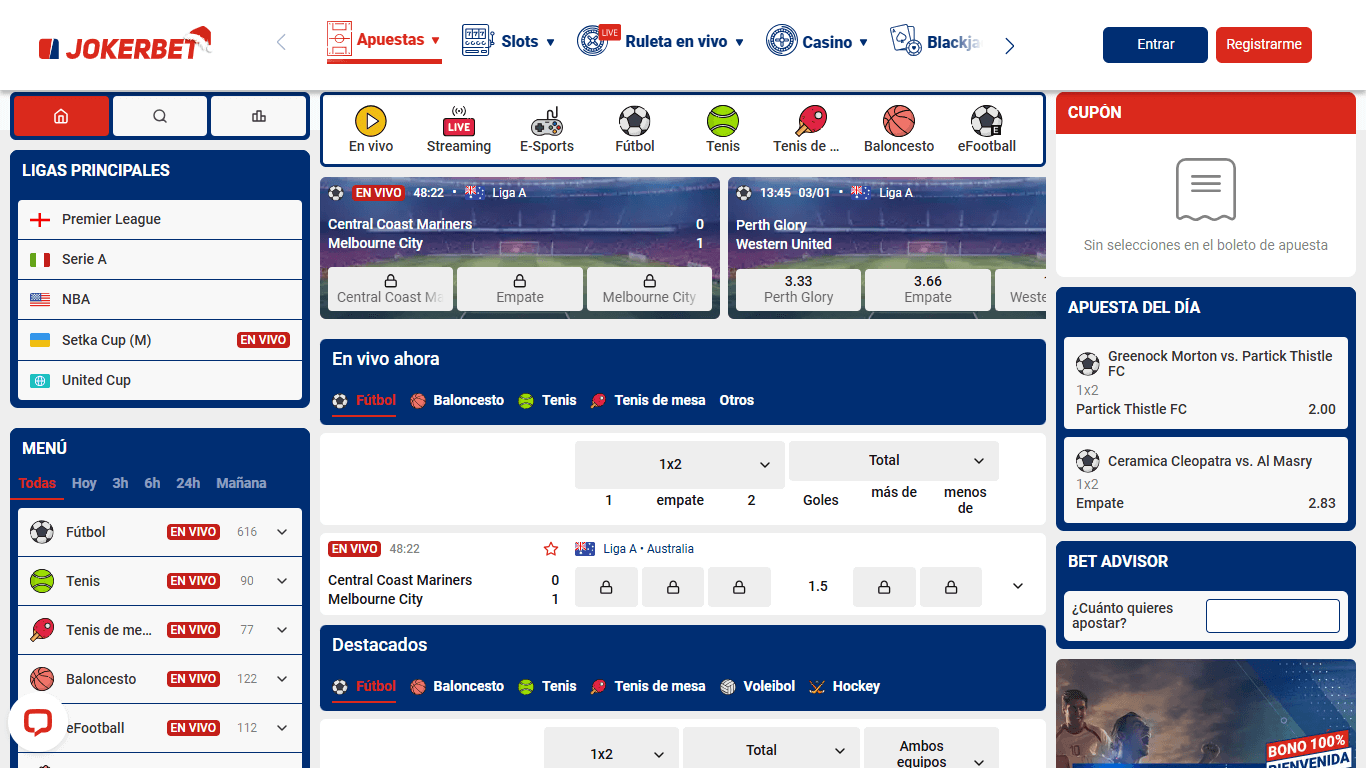Image resolution: width=1366 pixels, height=768 pixels.
Task: Open the home icon tab
Action: 61,116
